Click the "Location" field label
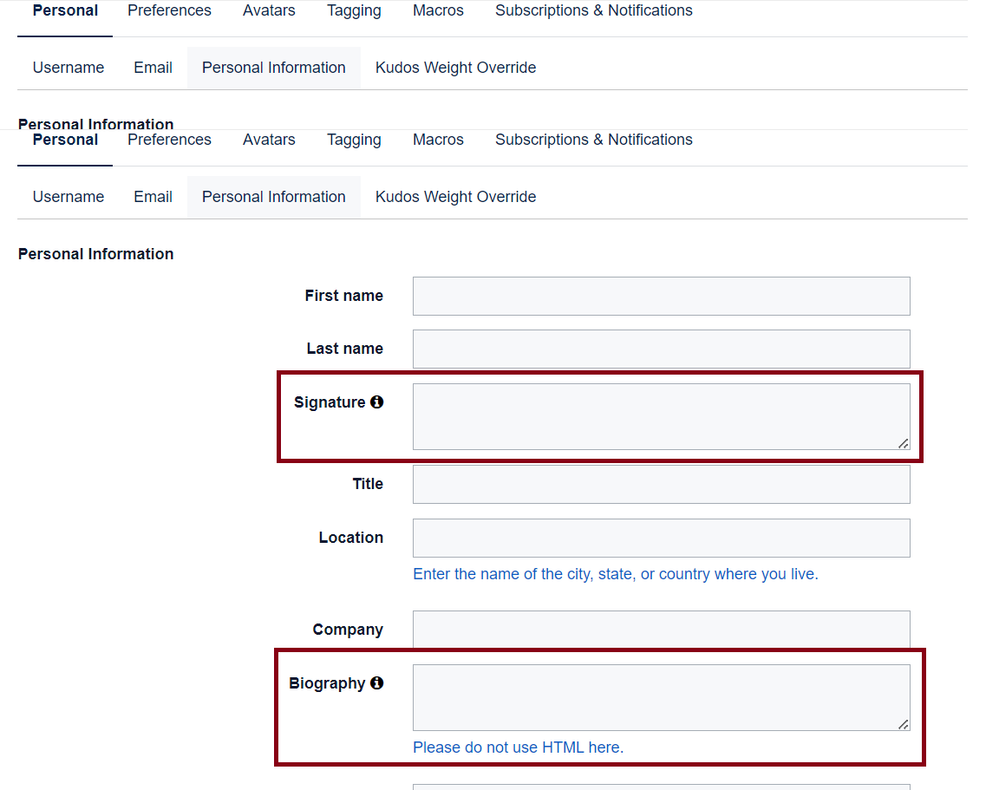The height and width of the screenshot is (790, 999). pyautogui.click(x=351, y=538)
